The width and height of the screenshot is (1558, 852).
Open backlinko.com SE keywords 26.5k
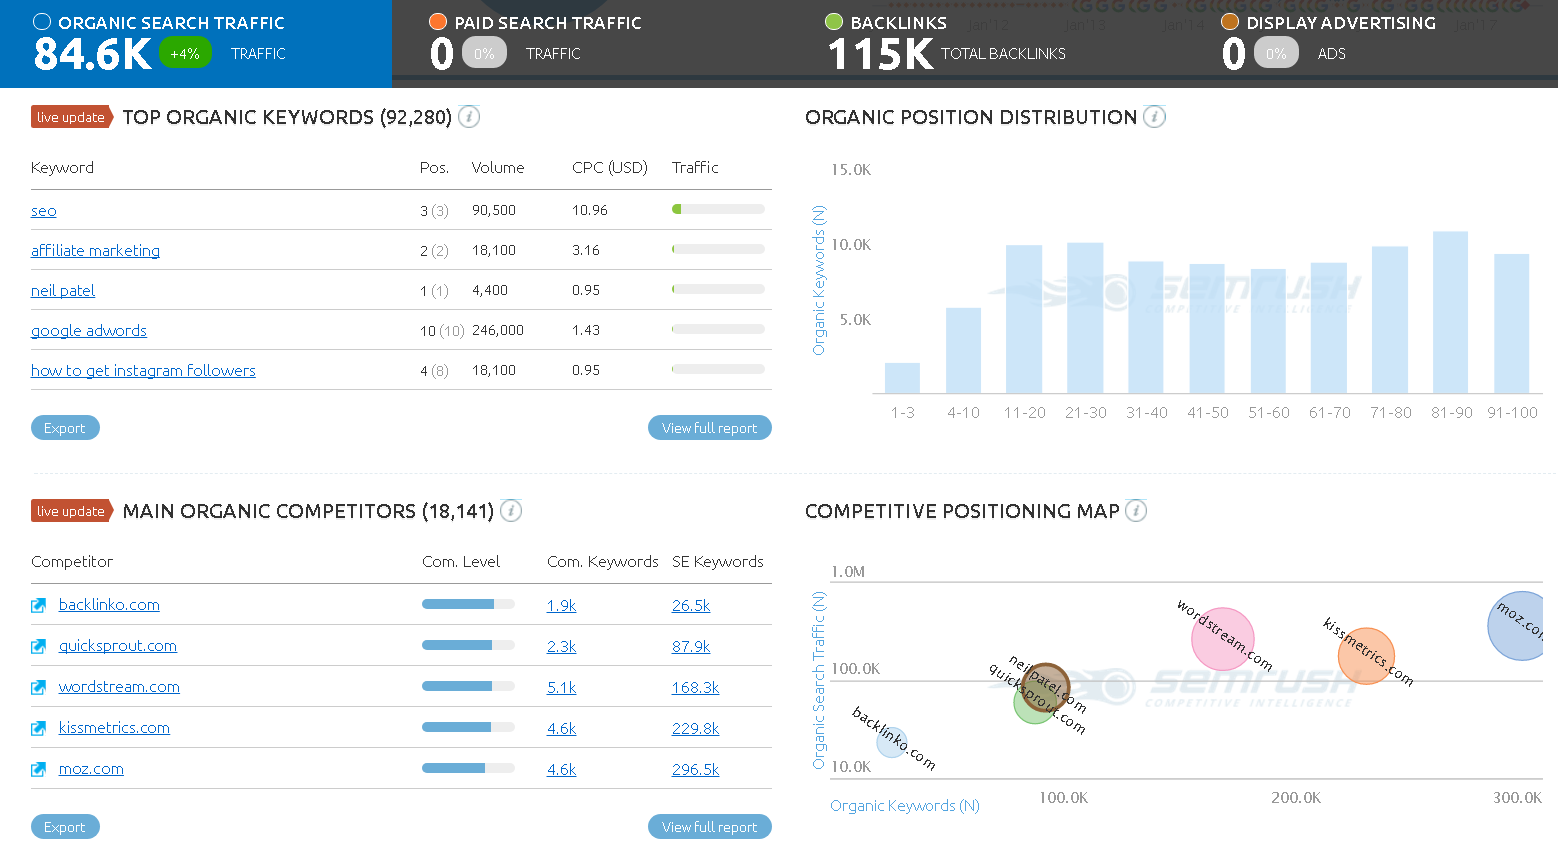click(691, 606)
